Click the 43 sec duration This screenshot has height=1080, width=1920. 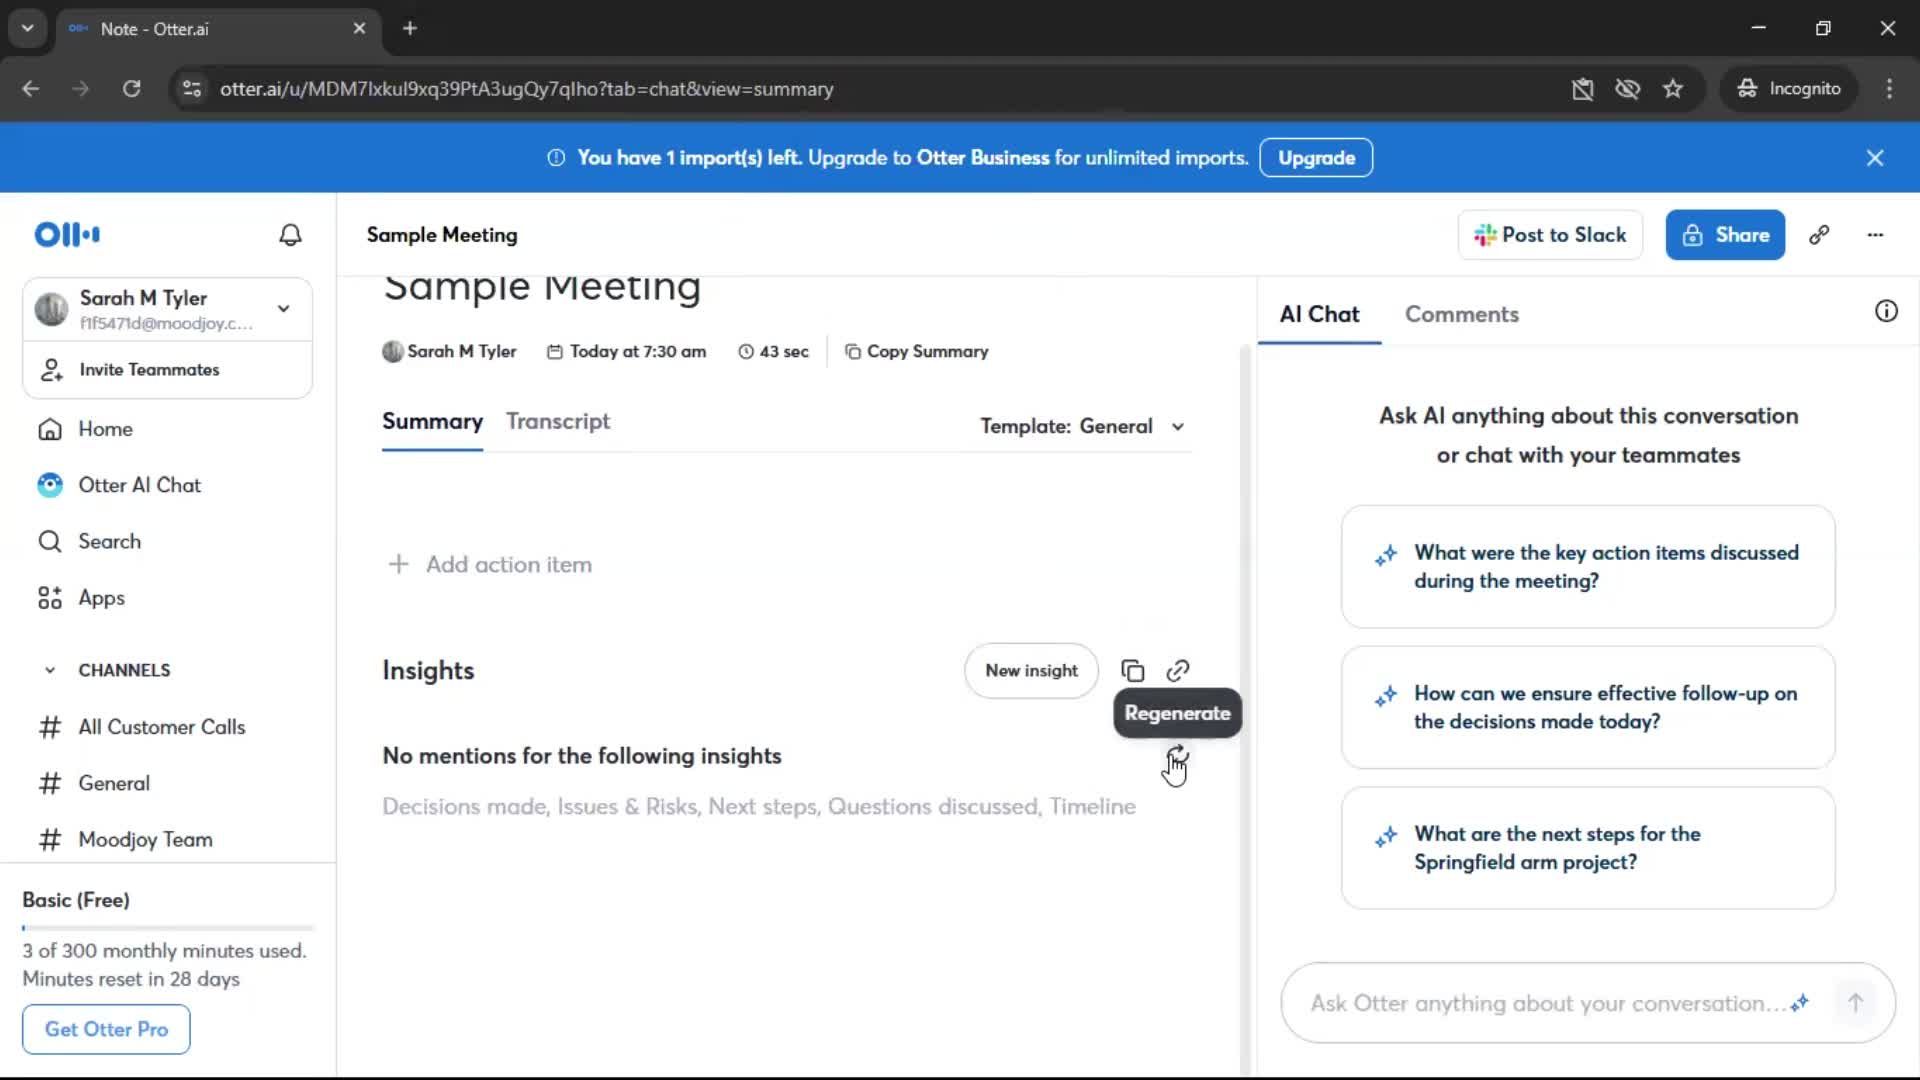click(x=773, y=352)
